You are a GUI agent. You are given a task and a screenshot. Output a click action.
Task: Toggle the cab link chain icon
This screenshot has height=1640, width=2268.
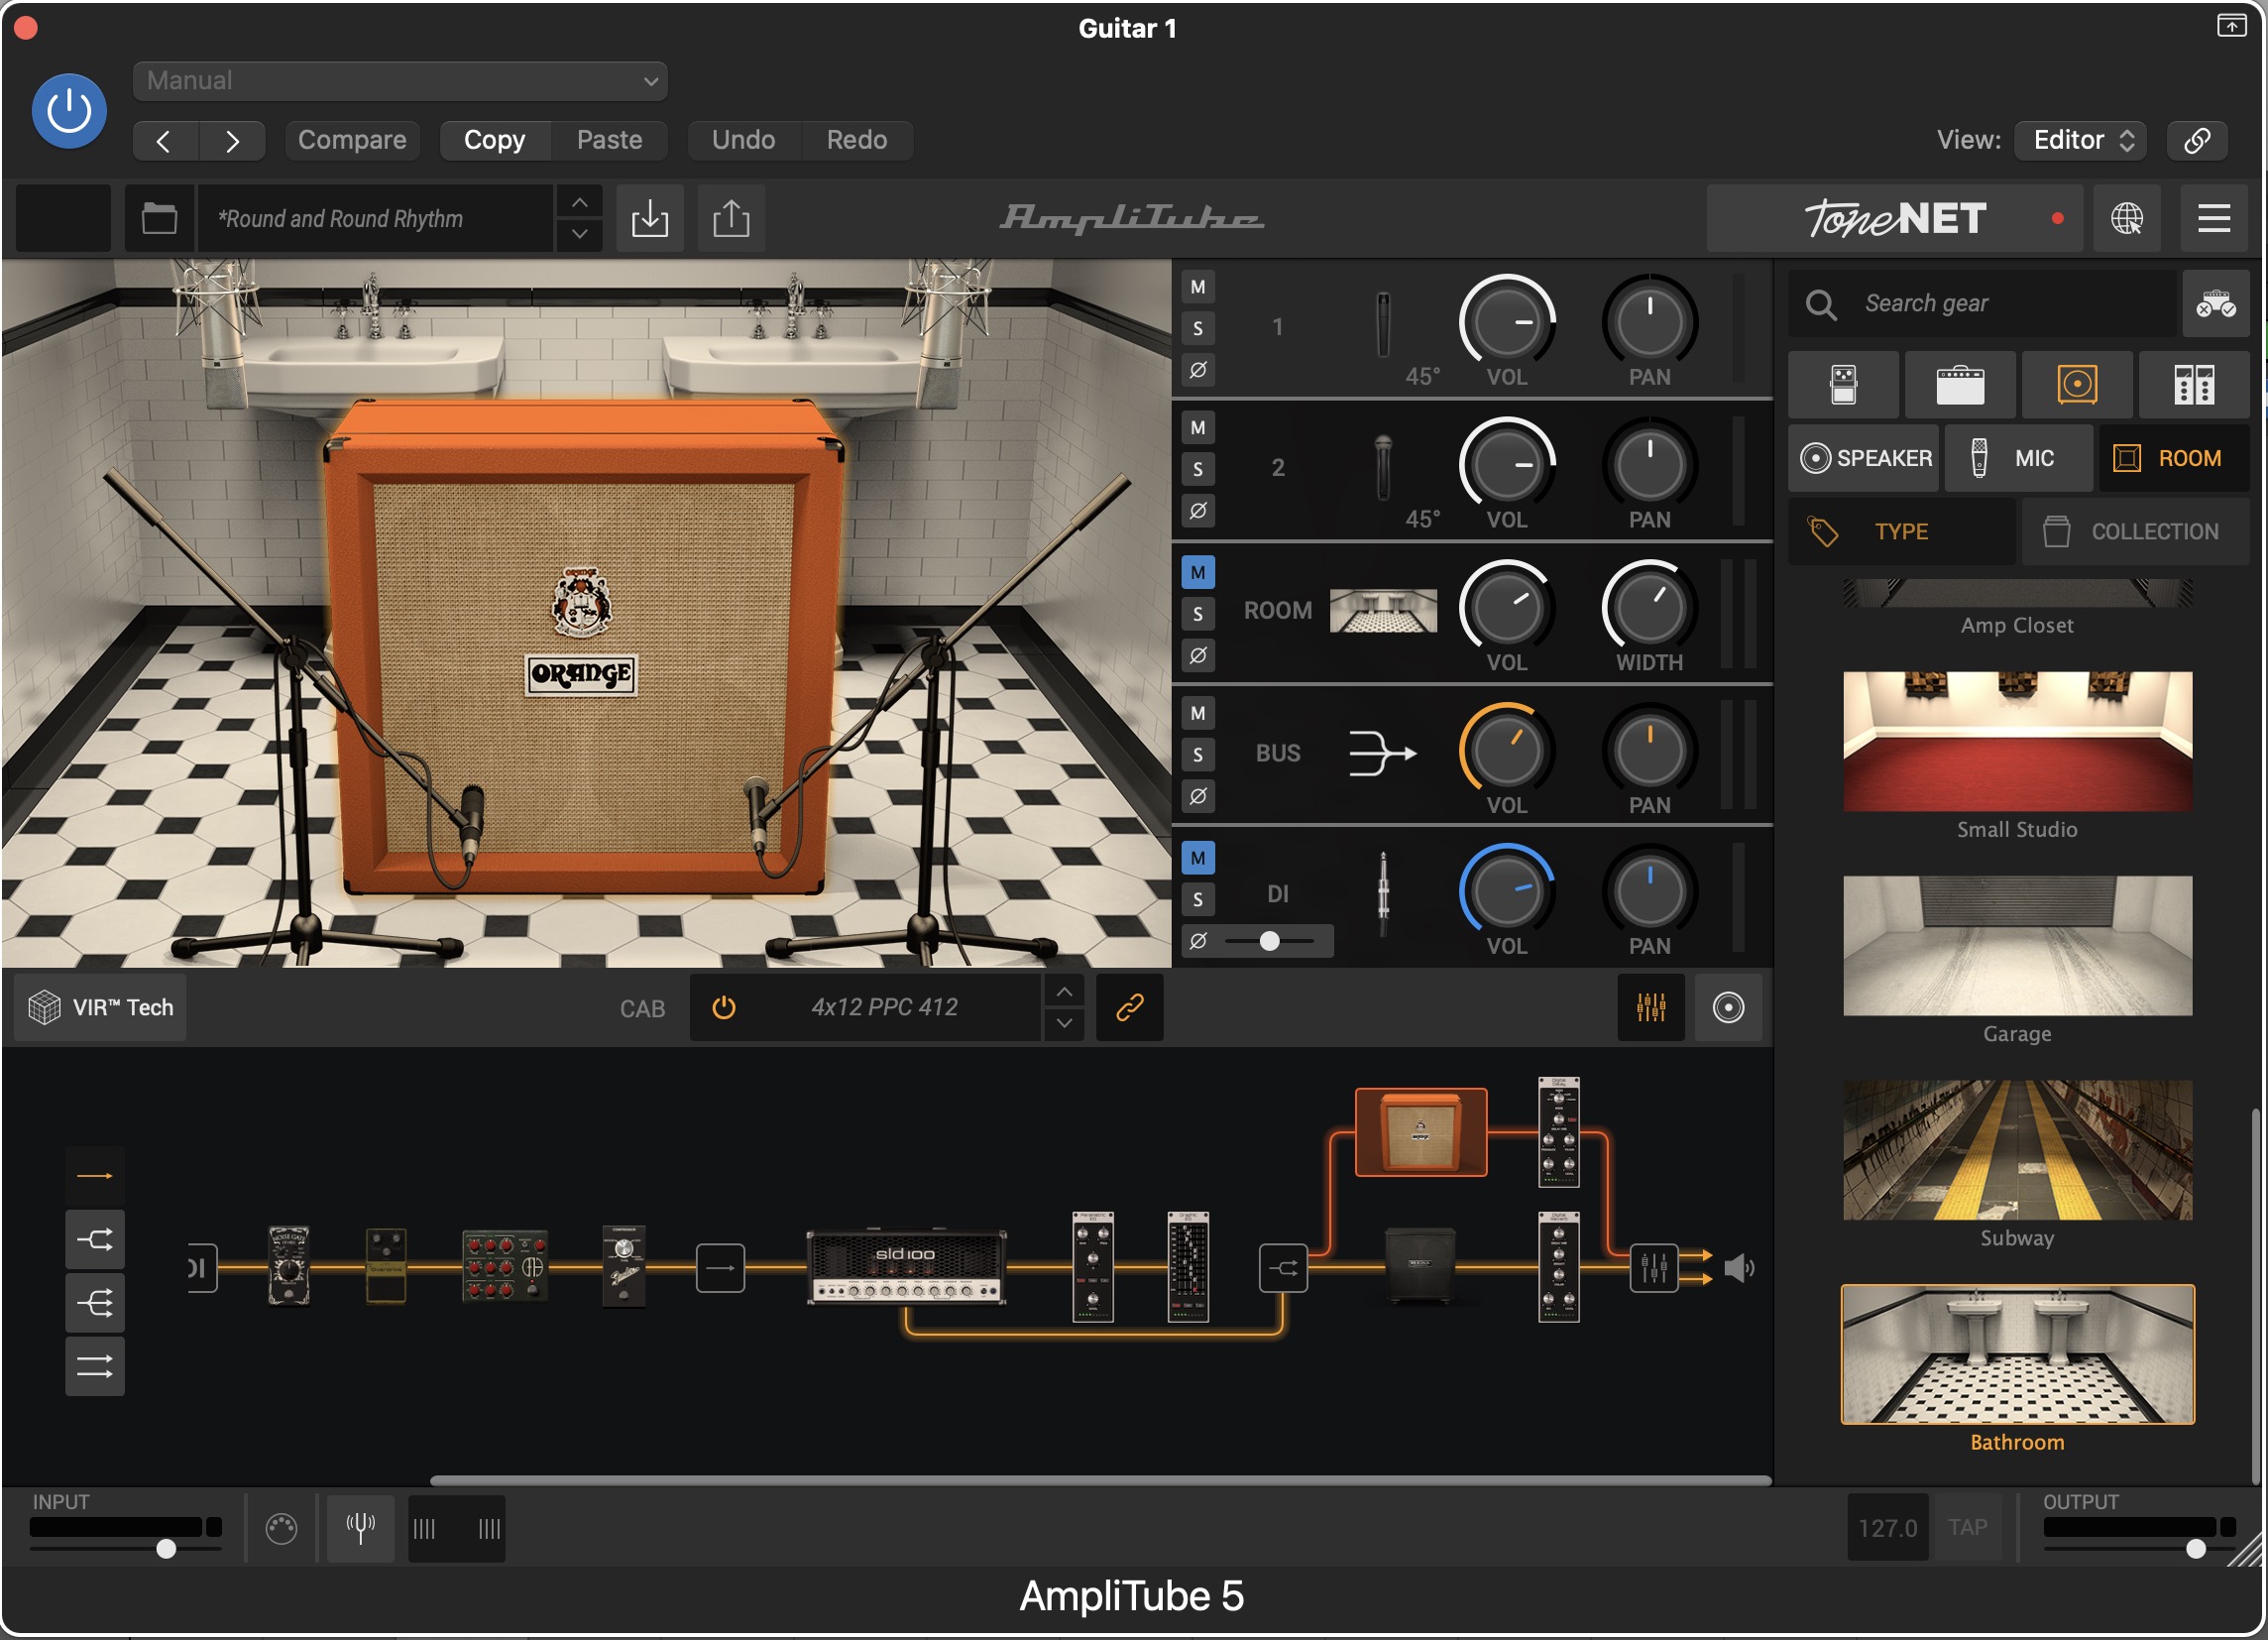pyautogui.click(x=1129, y=1007)
